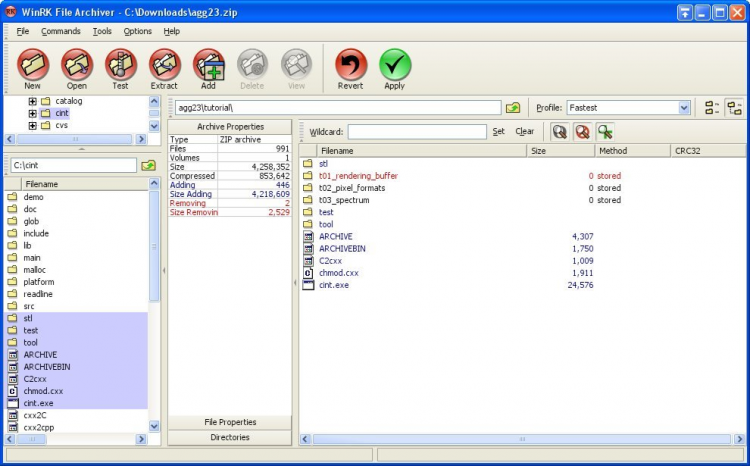Click up-folder icon next to C:\cint path
This screenshot has height=466, width=750.
point(149,165)
